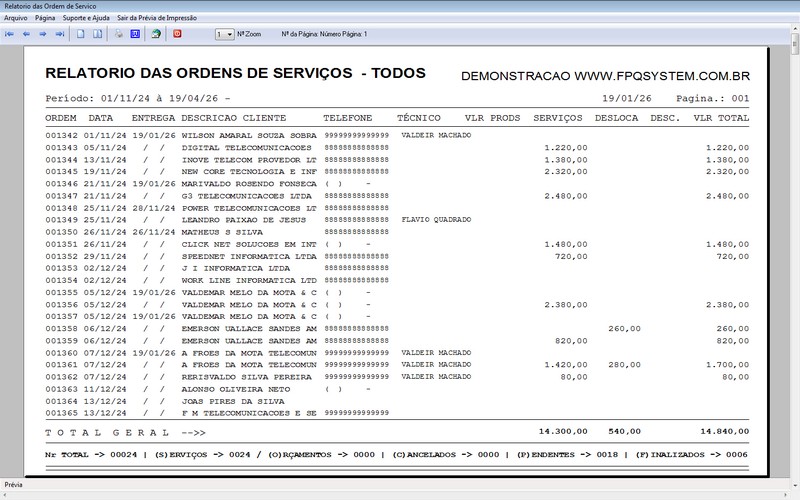Show single page view icon
This screenshot has height=500, width=800.
(x=81, y=34)
